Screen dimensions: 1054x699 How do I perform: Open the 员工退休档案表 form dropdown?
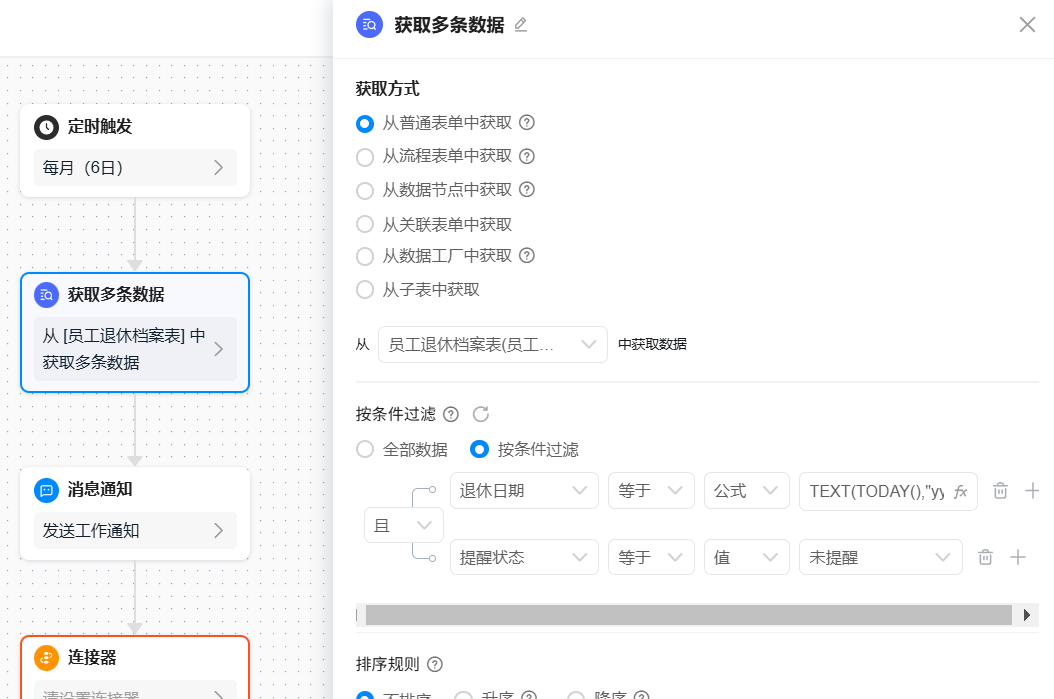click(493, 345)
